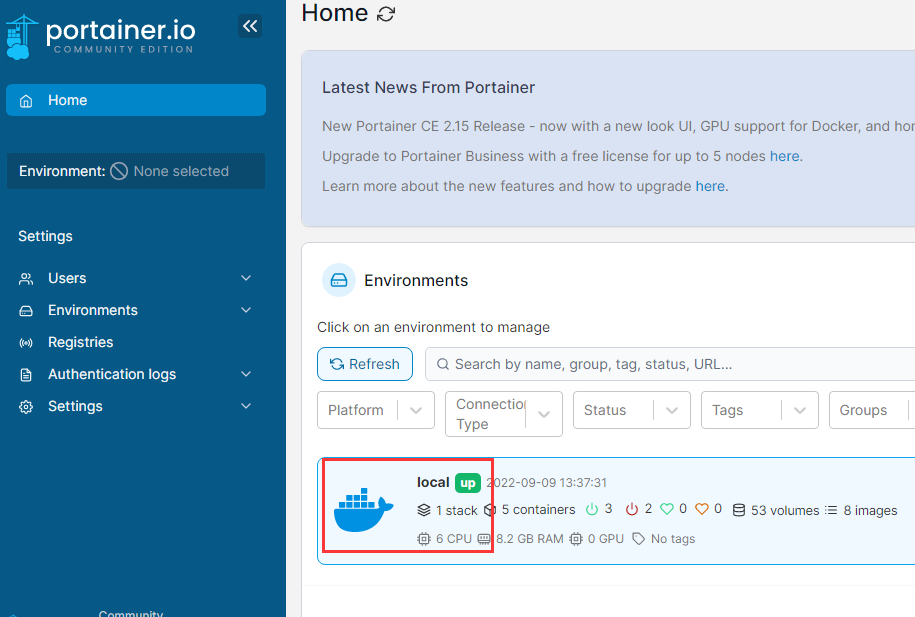Click the '1 stack' count
The width and height of the screenshot is (915, 617).
tap(457, 511)
